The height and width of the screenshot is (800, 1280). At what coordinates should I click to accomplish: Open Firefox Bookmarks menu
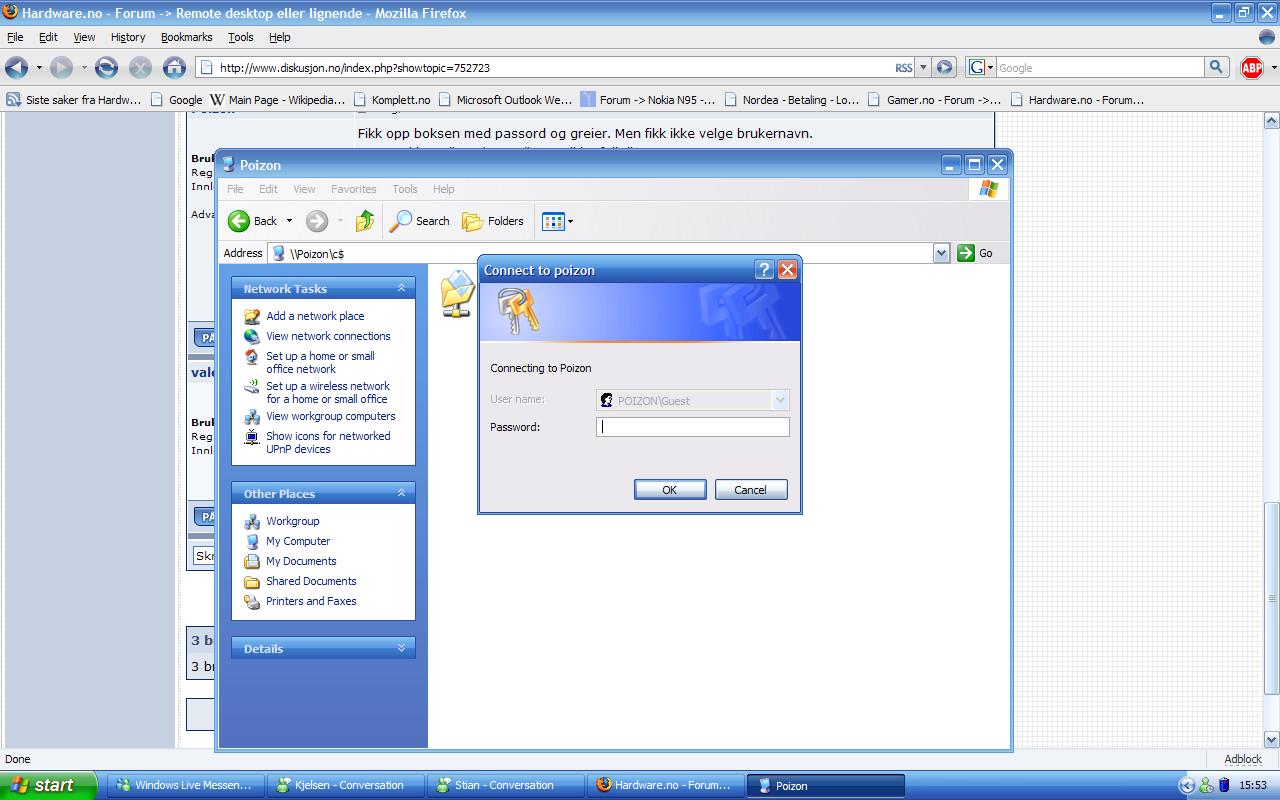pos(187,37)
